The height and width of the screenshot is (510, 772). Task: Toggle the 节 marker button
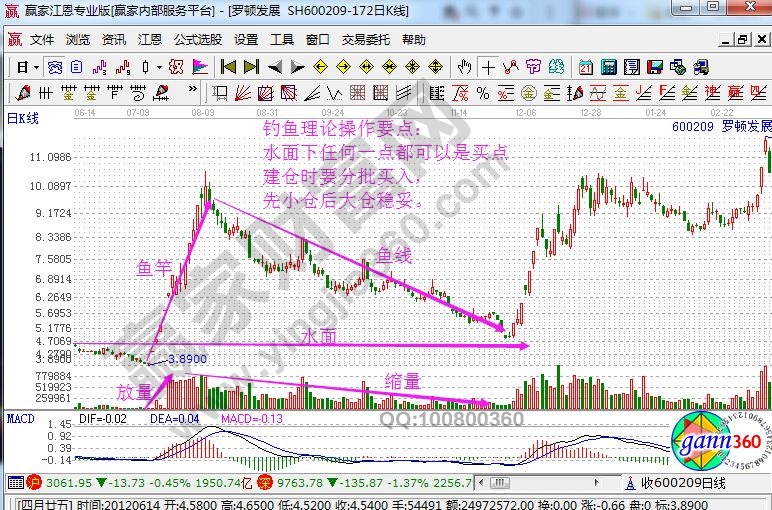(x=534, y=67)
